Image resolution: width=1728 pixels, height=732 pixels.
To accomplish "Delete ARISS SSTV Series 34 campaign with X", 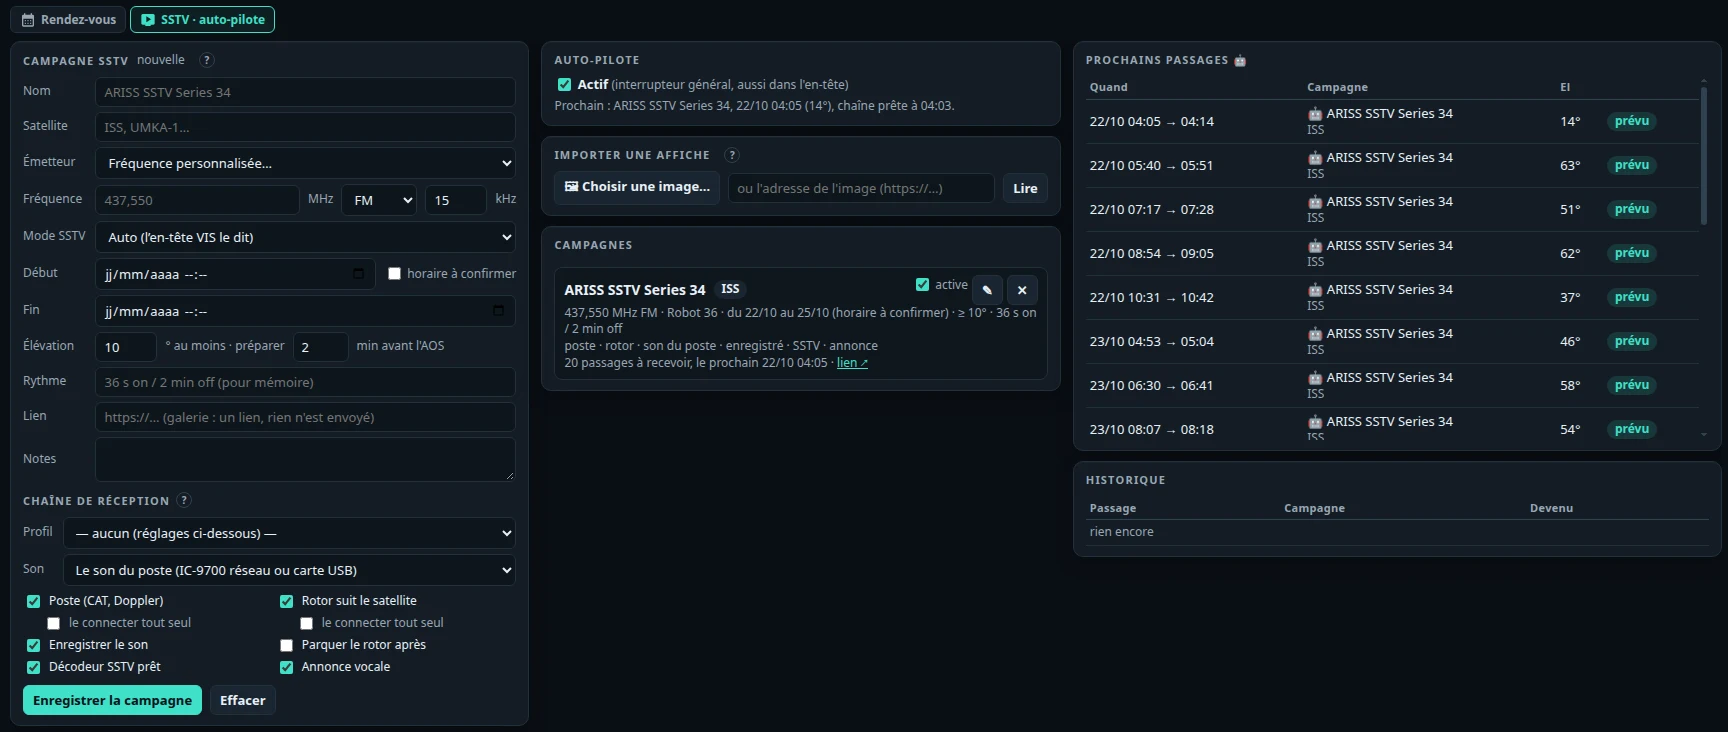I will pos(1022,290).
